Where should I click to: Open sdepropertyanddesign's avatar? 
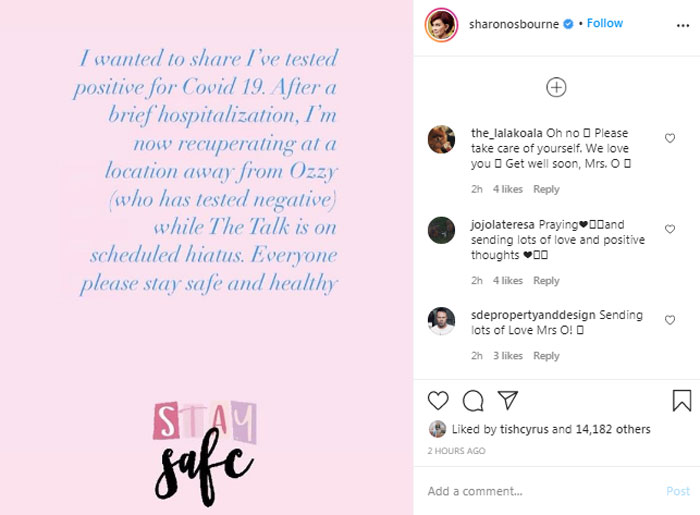[x=441, y=321]
